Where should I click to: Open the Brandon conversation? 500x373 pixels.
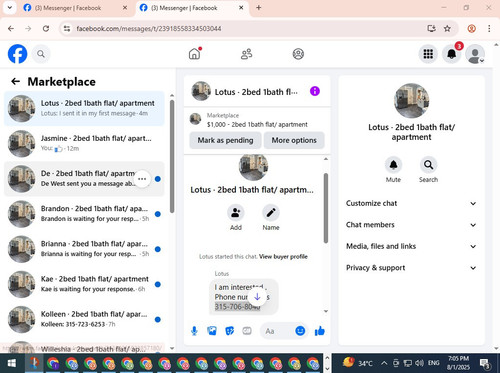point(84,214)
